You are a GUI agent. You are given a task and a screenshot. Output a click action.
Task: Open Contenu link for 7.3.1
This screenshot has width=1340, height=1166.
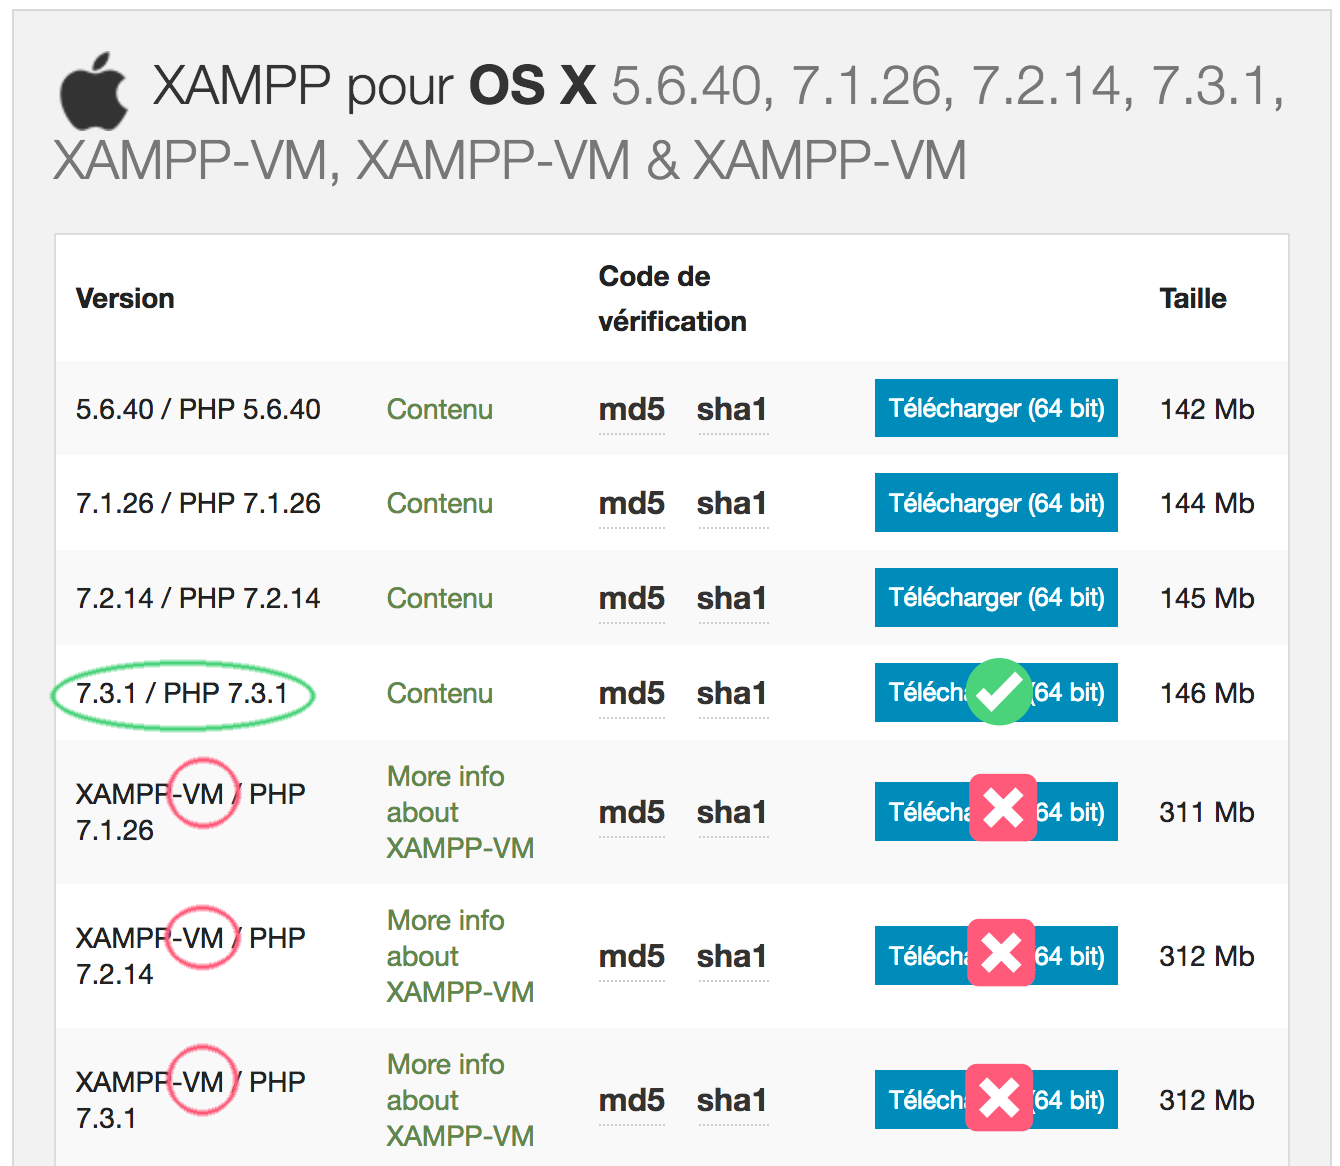(439, 694)
